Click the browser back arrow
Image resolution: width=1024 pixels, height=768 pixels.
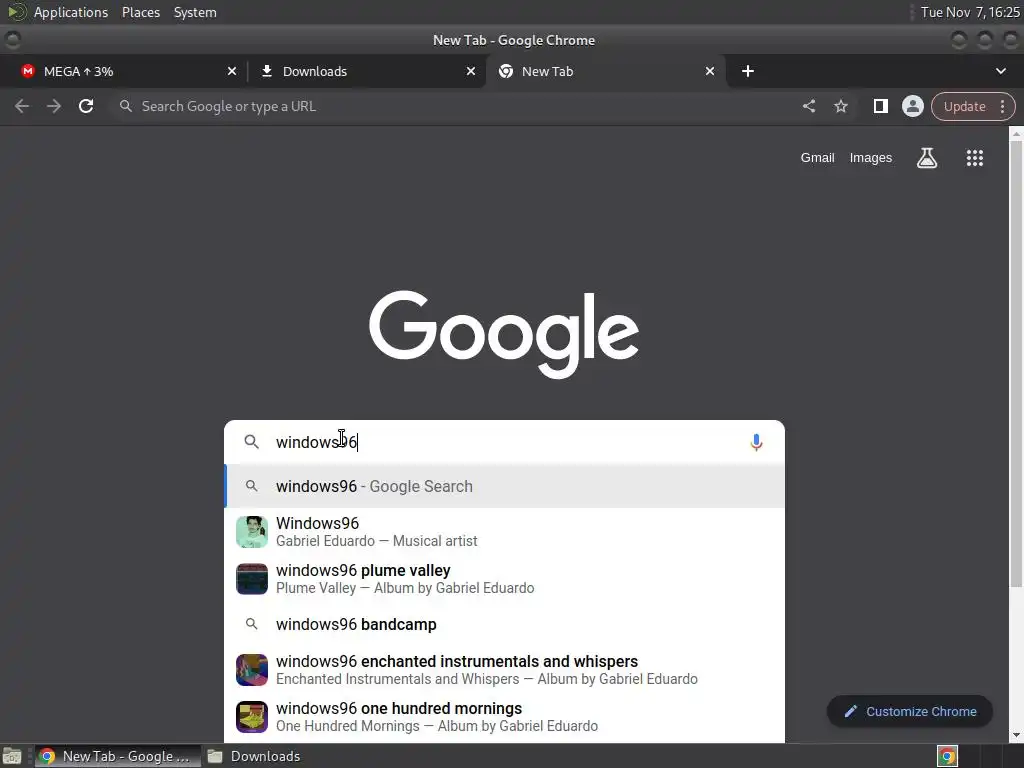point(22,106)
